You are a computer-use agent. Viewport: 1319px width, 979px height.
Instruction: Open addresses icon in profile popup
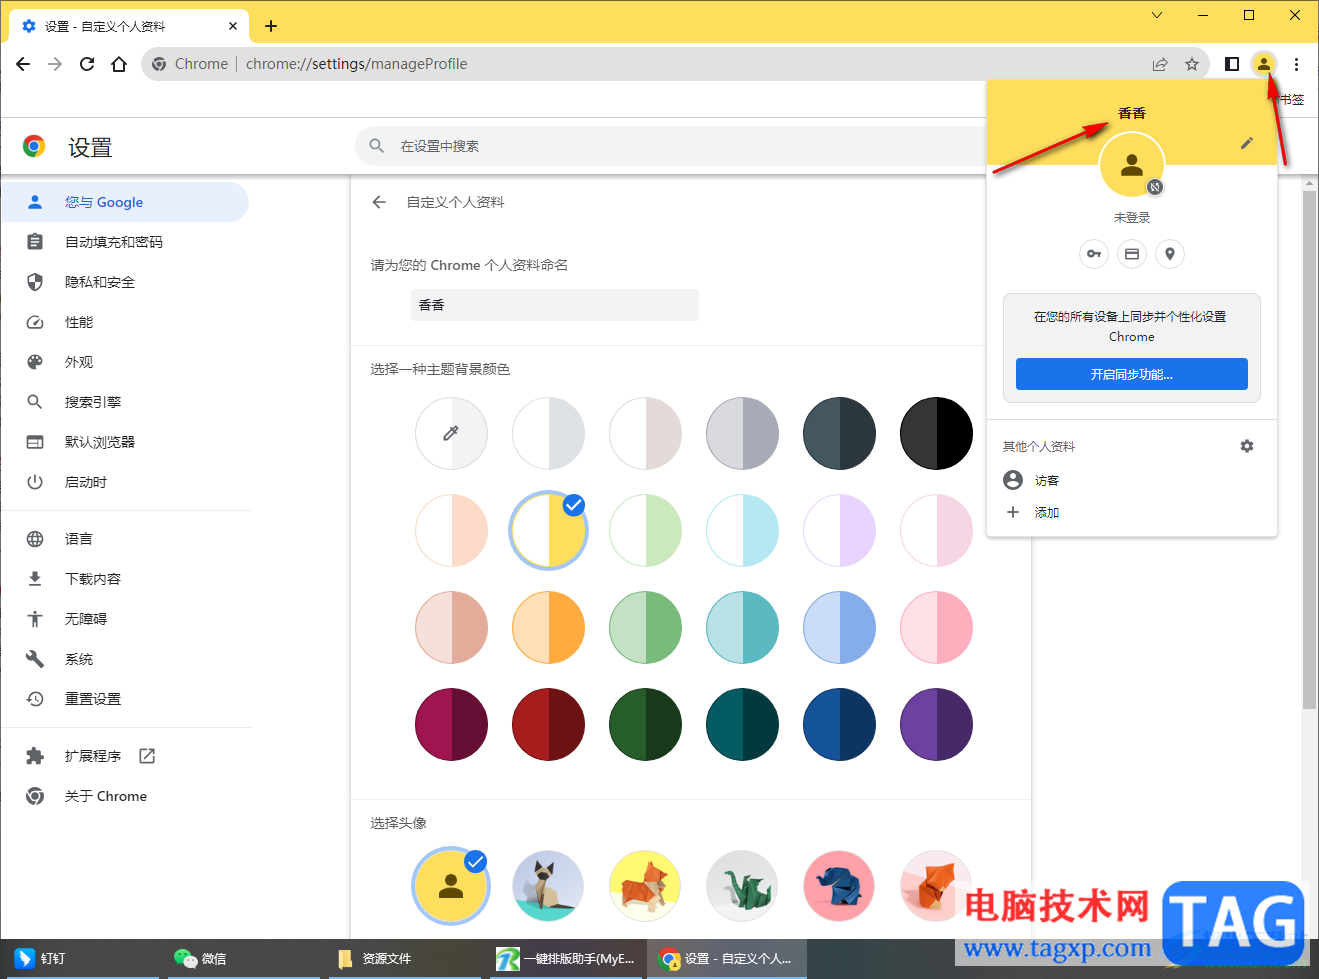click(1169, 254)
